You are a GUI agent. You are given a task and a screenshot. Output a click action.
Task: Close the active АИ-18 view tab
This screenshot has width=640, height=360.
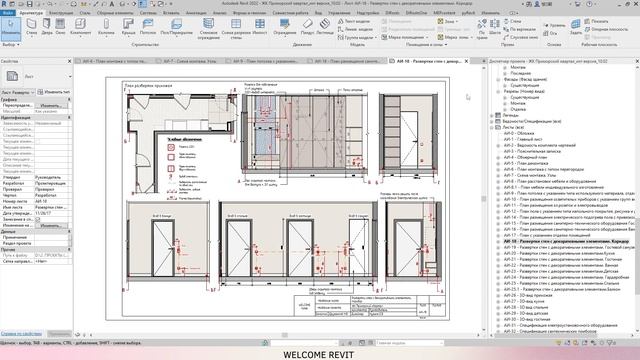coord(467,61)
